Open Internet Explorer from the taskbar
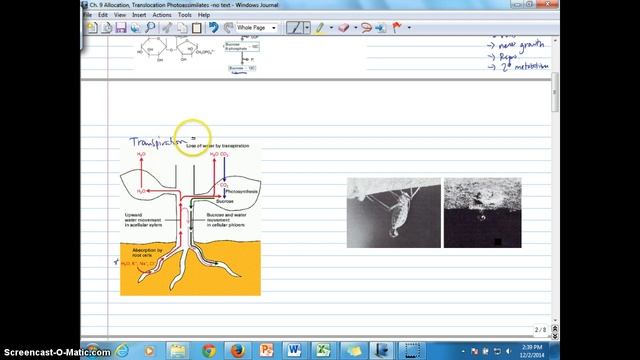 coord(122,351)
